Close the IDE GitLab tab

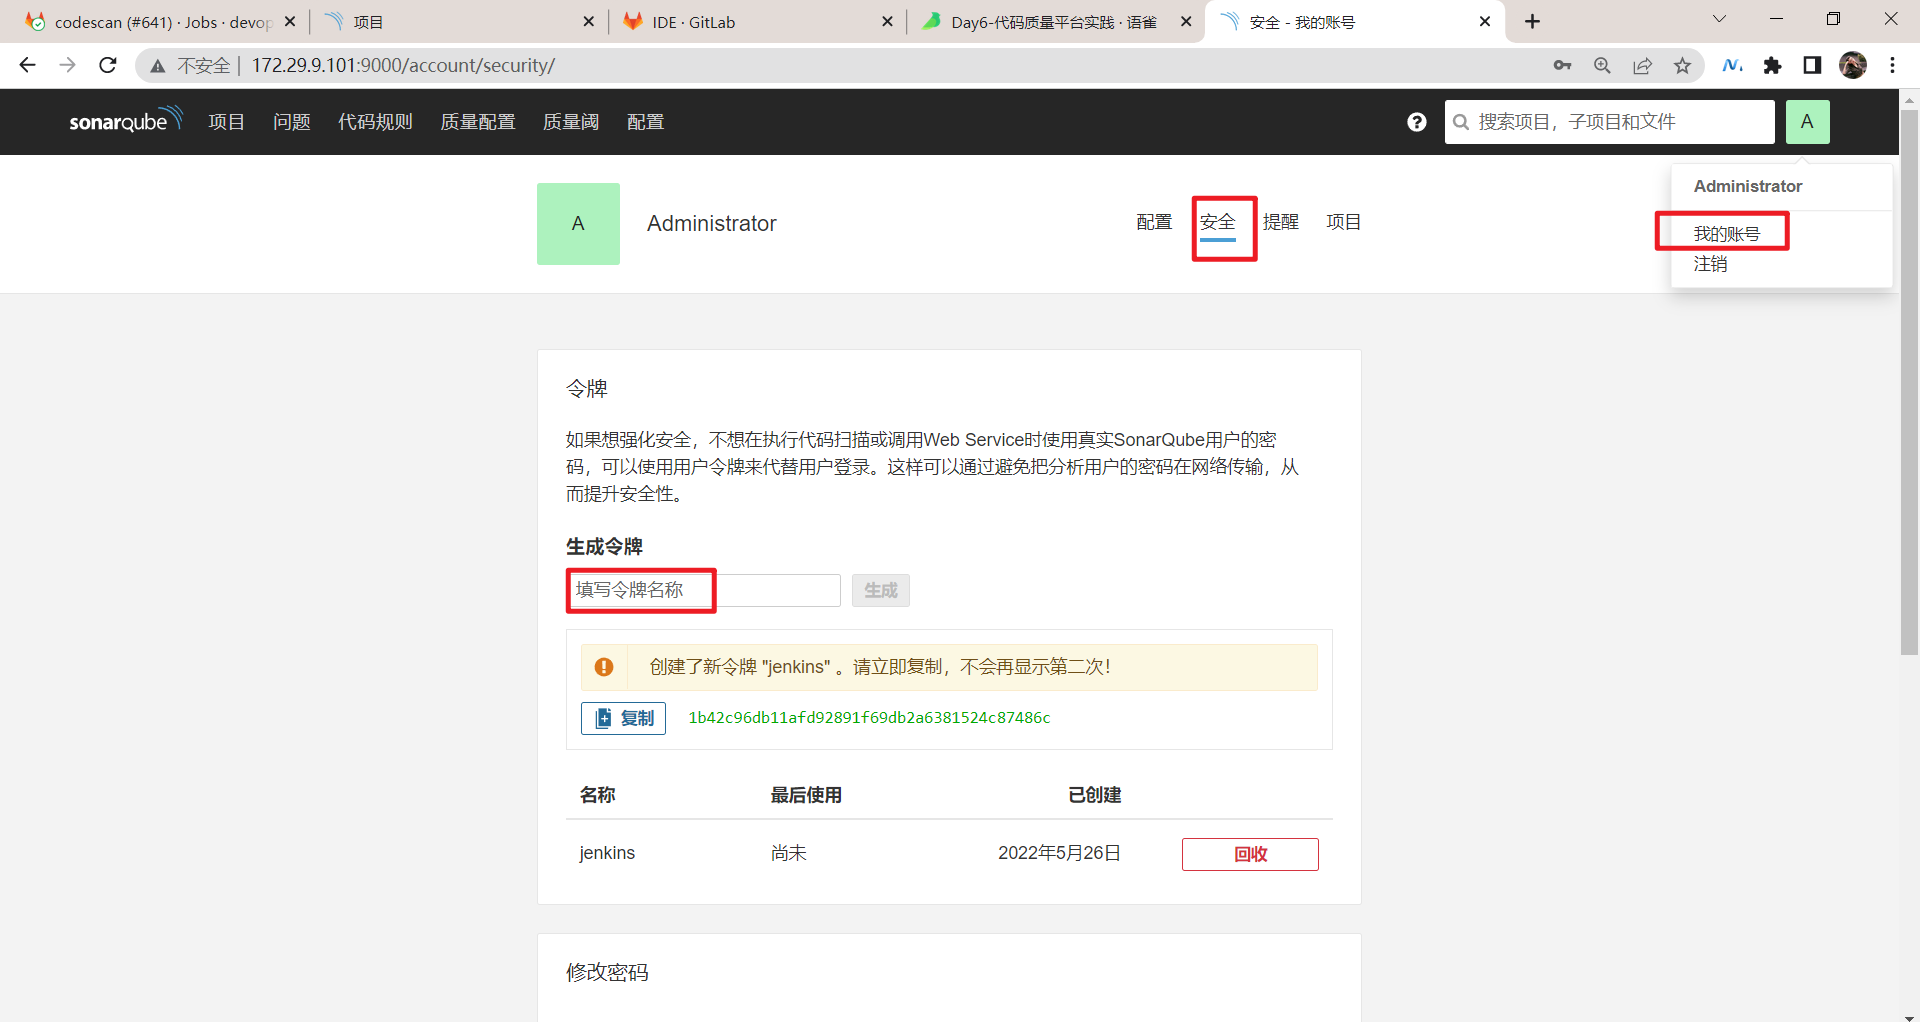887,21
